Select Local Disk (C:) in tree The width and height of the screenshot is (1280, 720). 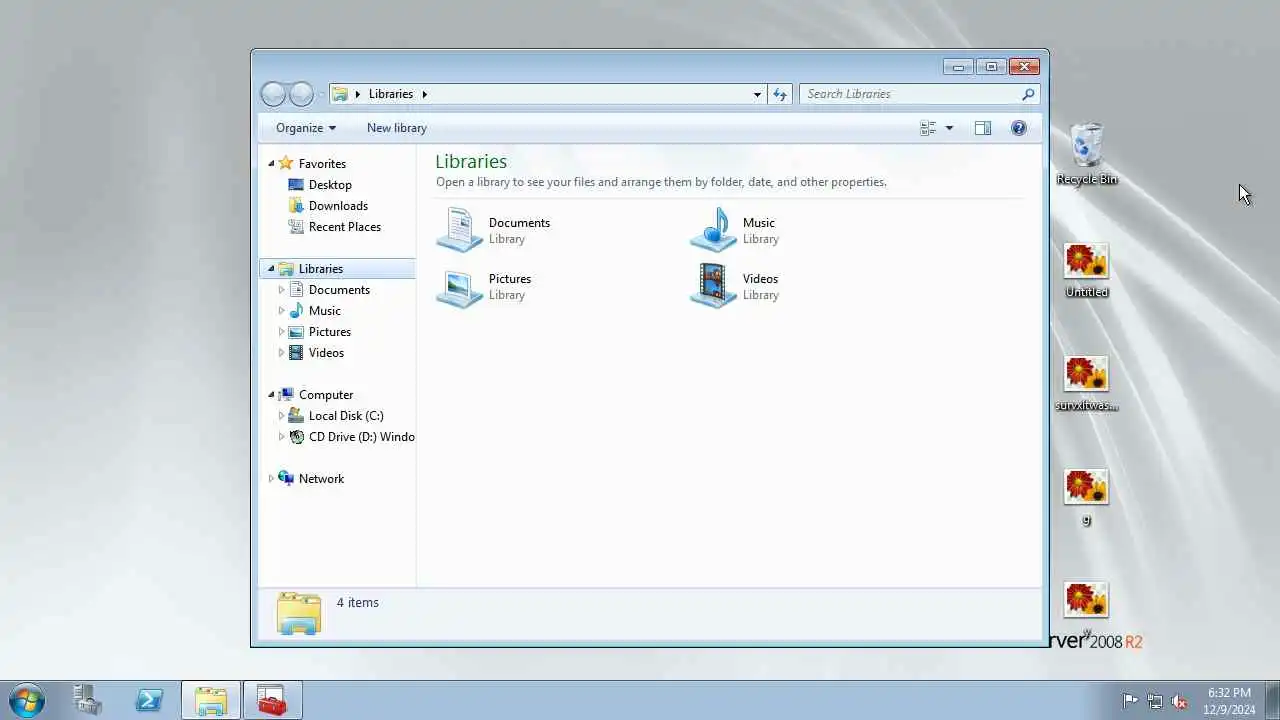pyautogui.click(x=346, y=416)
